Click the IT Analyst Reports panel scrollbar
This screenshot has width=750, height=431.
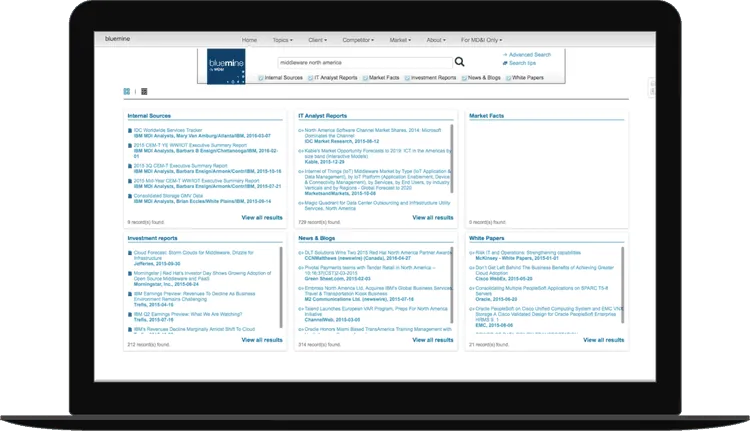click(x=452, y=159)
